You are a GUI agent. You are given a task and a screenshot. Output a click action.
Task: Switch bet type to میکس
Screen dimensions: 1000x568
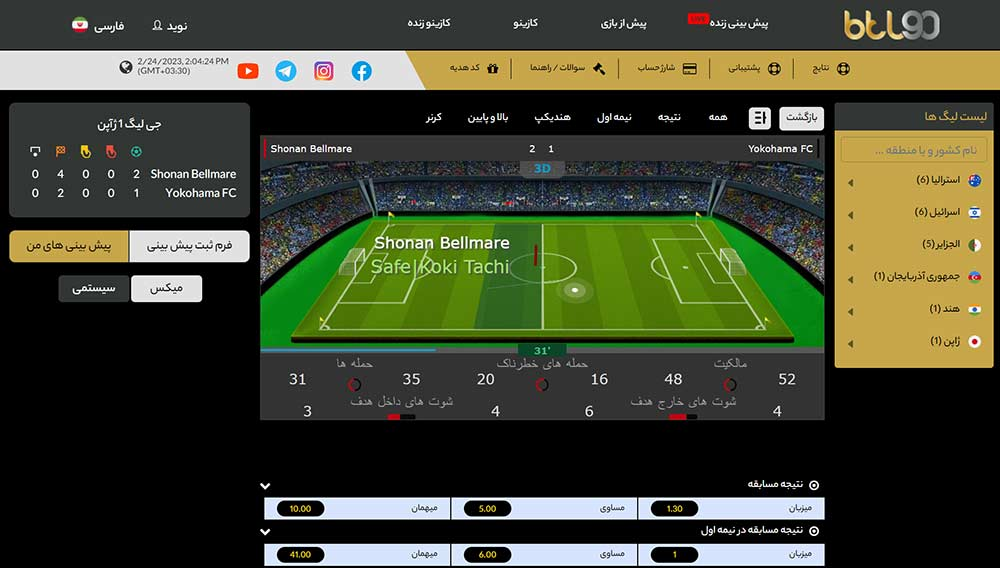point(166,289)
